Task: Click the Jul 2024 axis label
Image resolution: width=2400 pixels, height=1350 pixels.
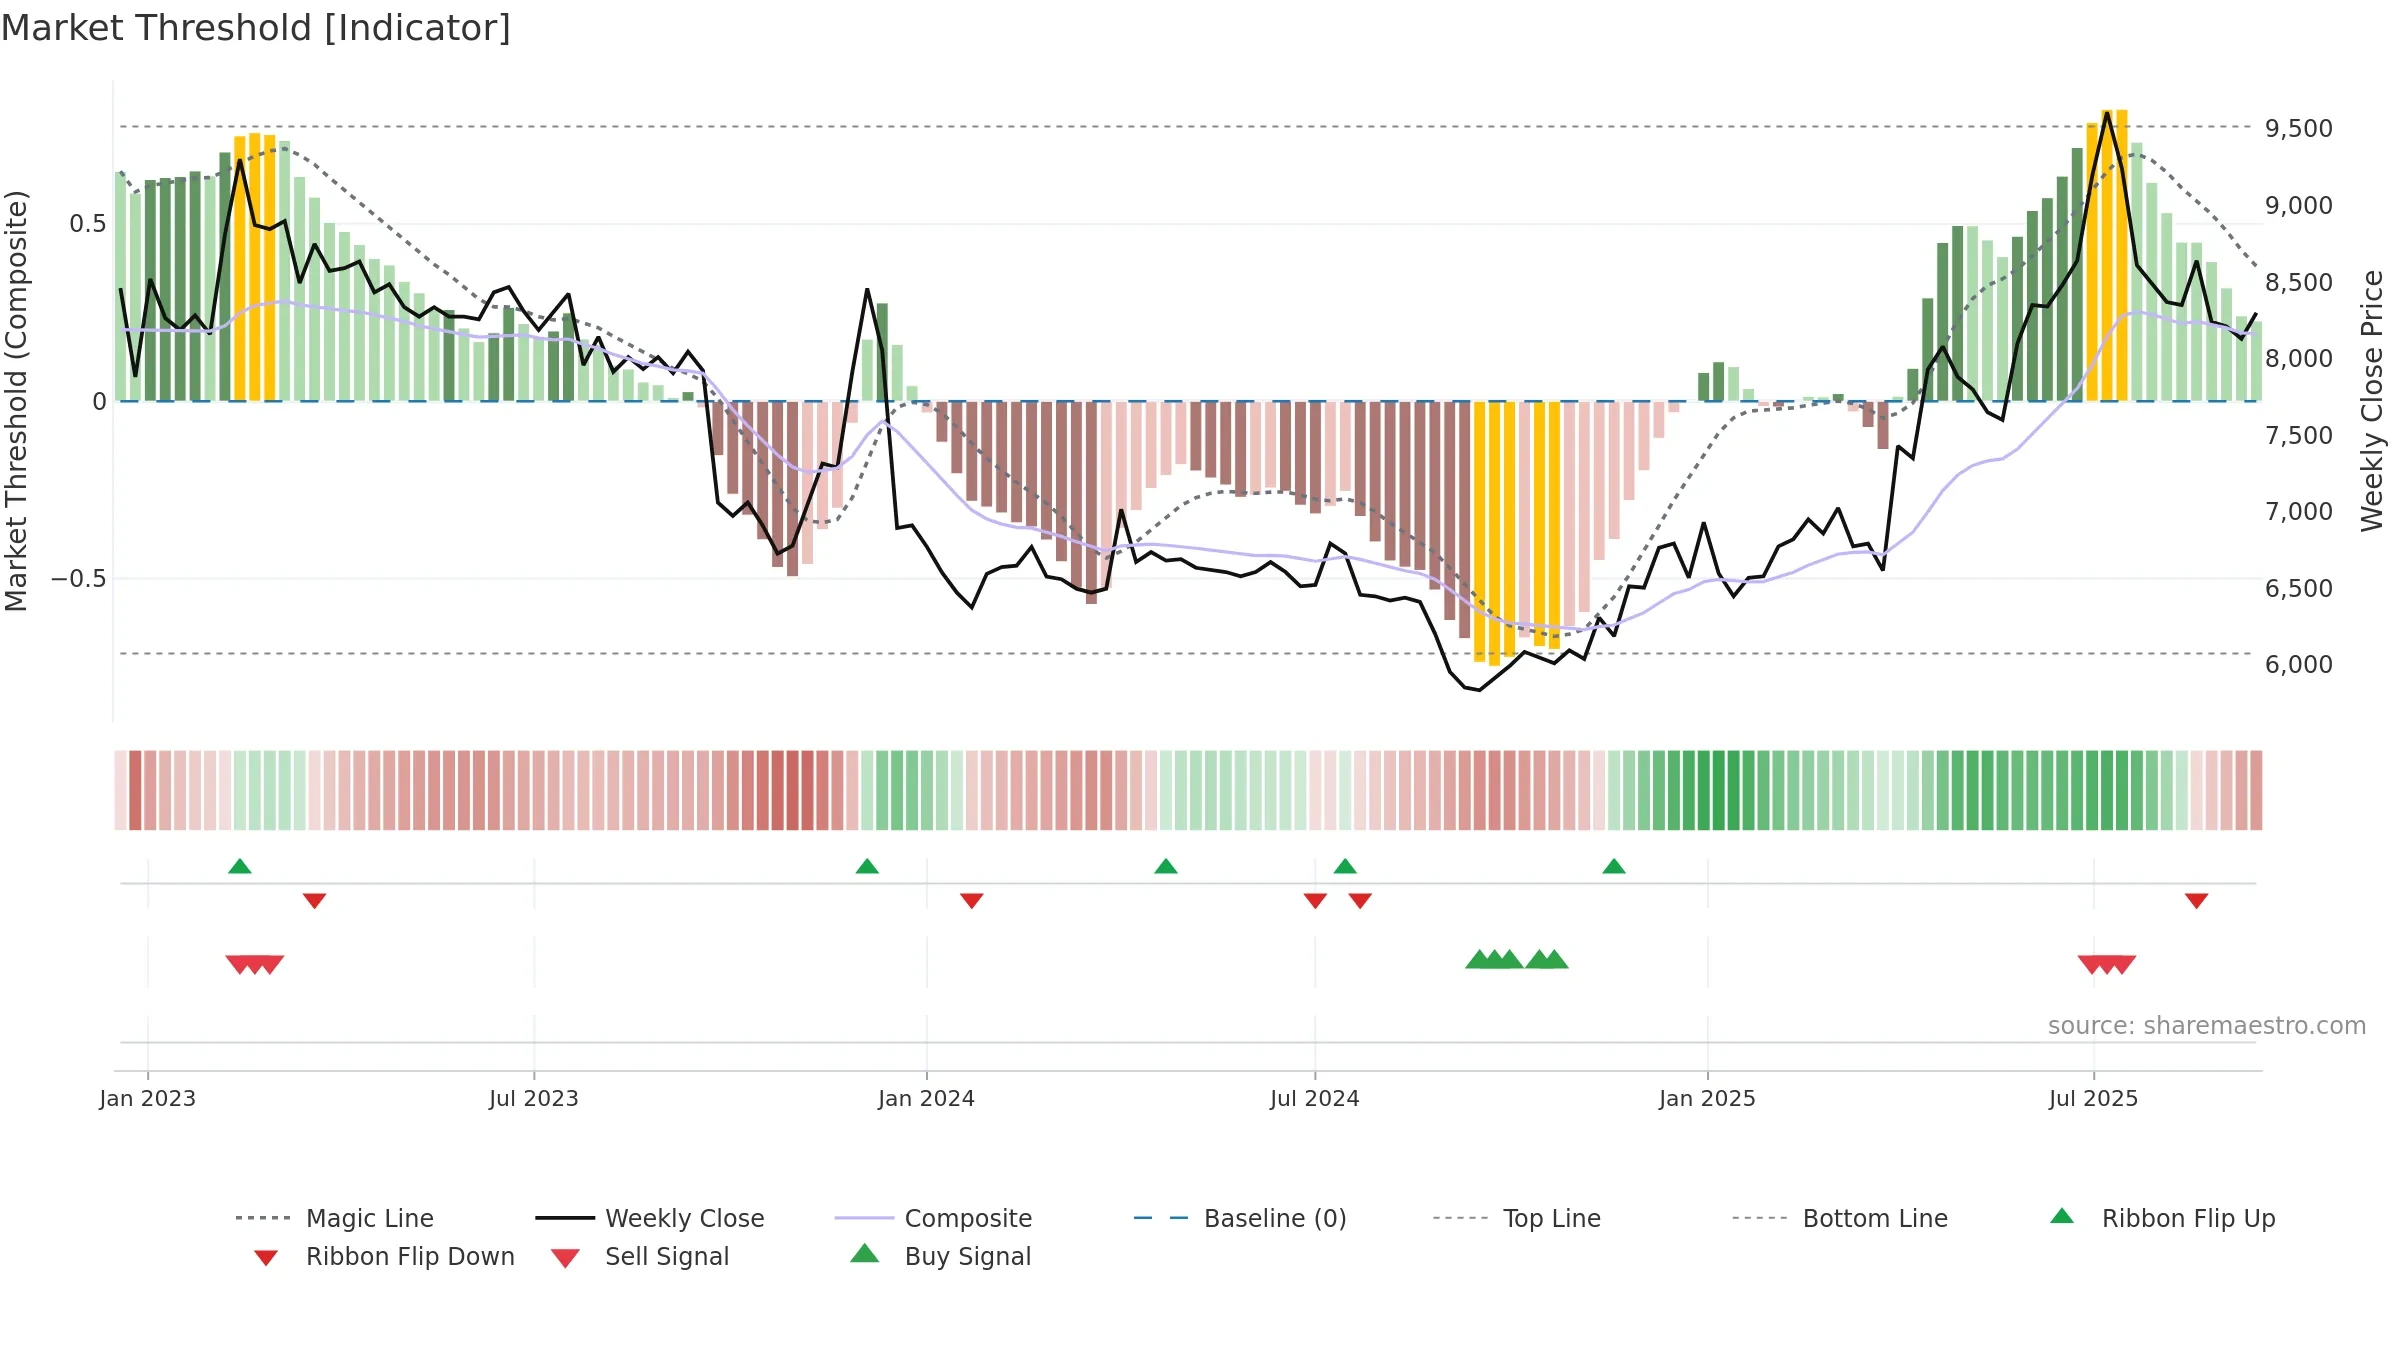Action: (x=1315, y=1098)
